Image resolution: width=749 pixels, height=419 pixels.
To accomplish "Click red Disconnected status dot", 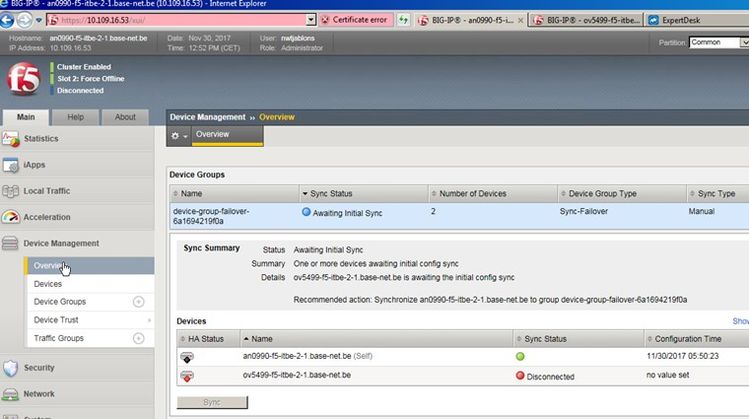I will (x=520, y=376).
